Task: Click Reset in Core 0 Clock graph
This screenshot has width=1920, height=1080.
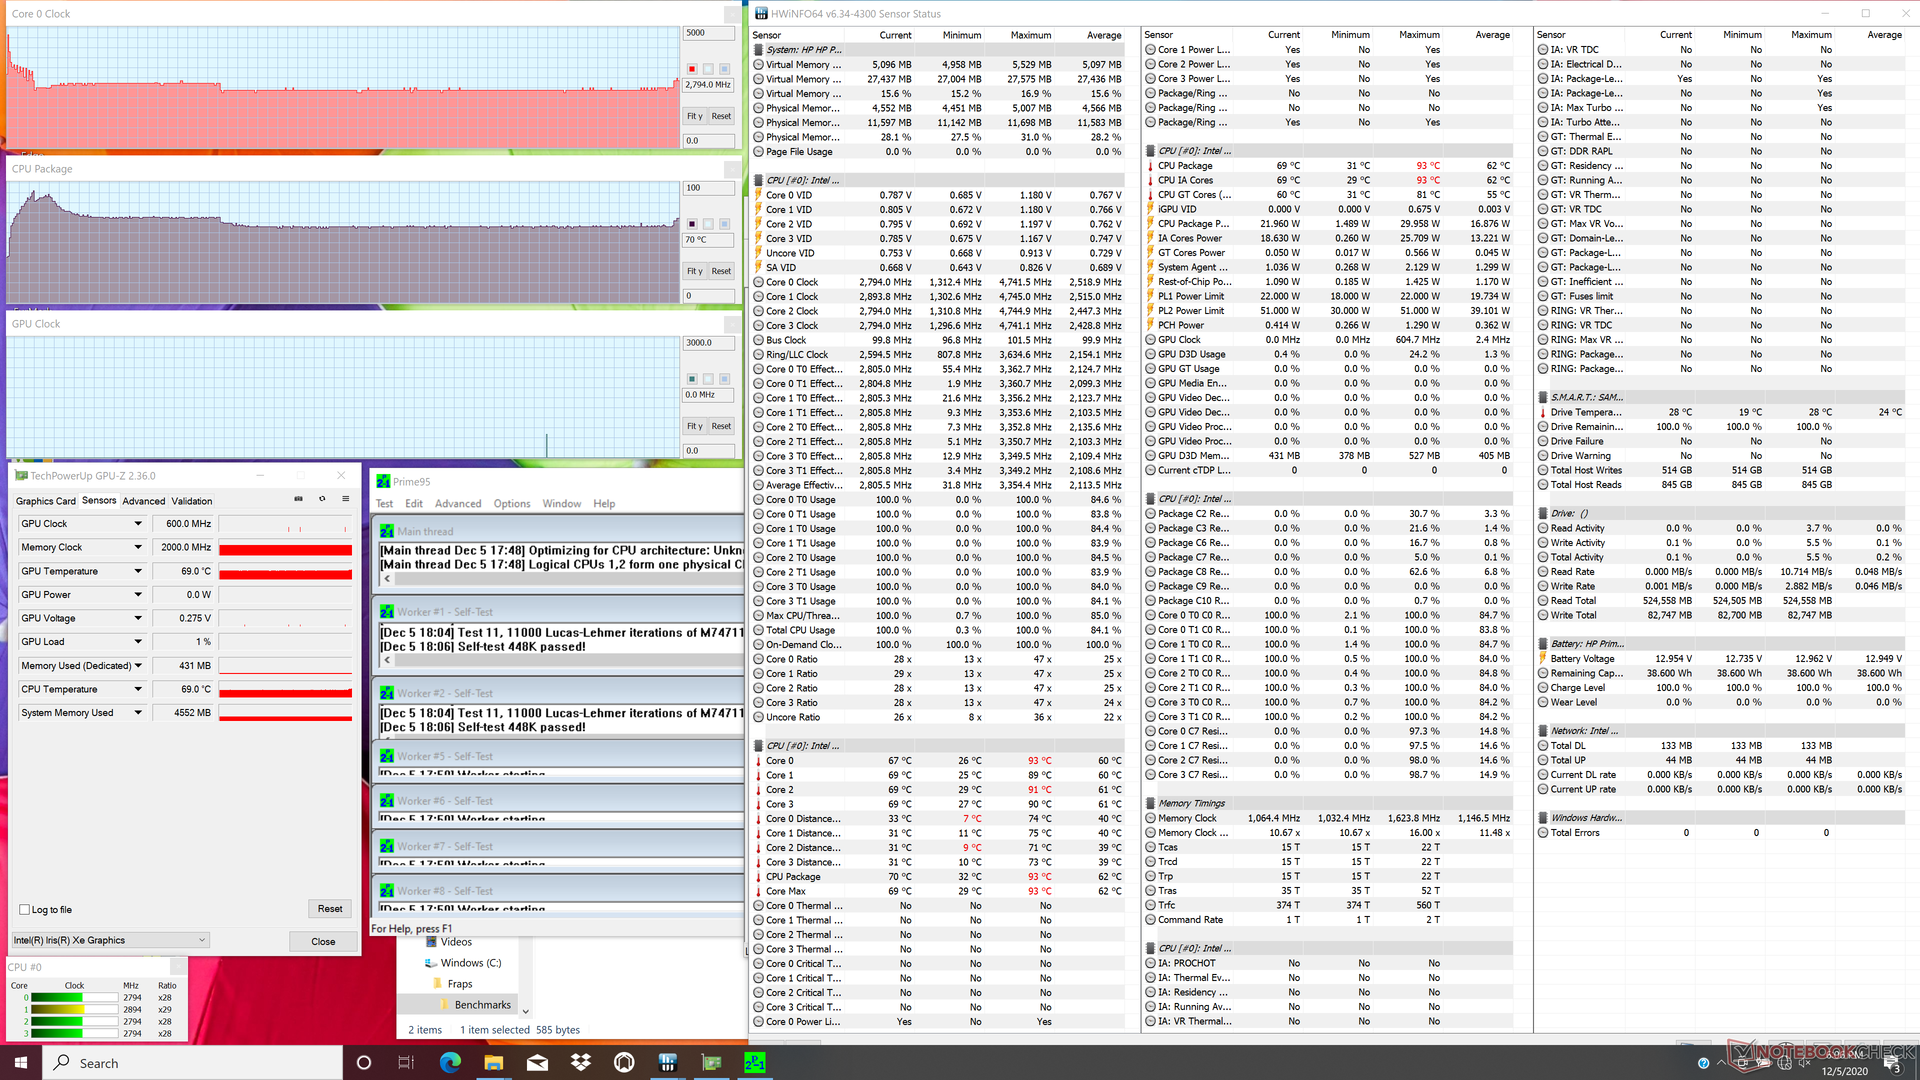Action: point(721,116)
